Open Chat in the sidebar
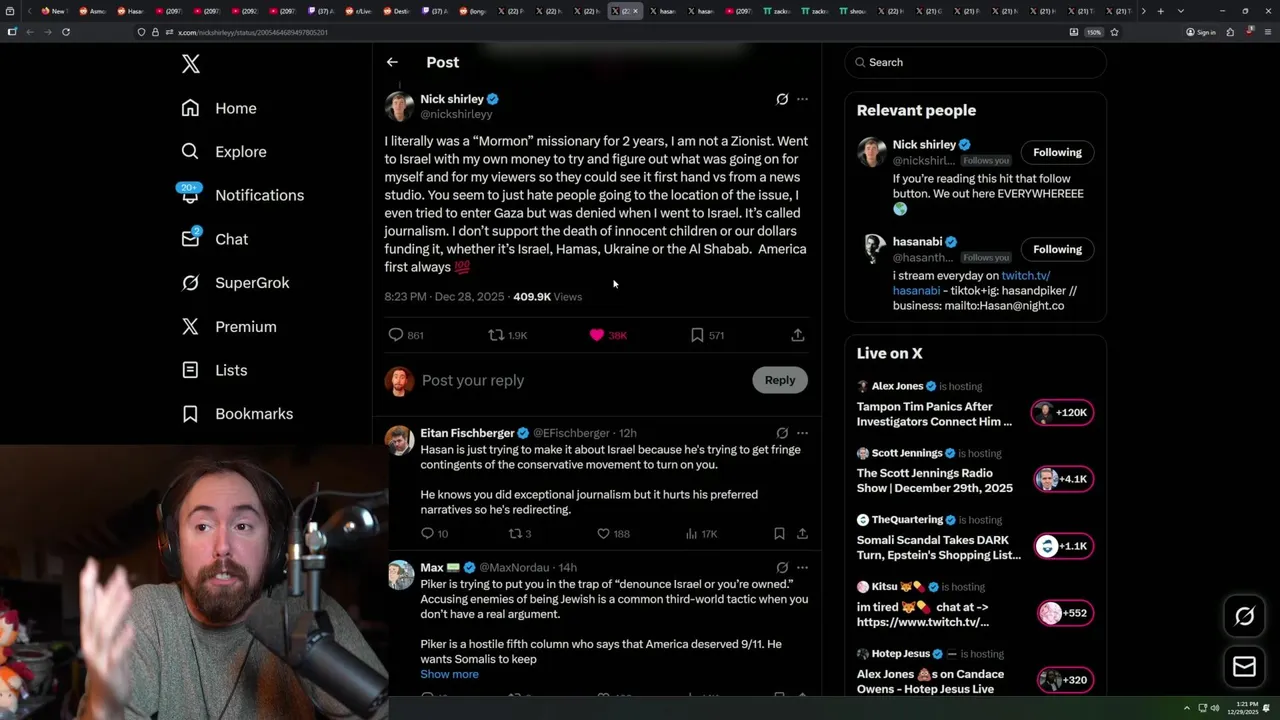 point(214,239)
